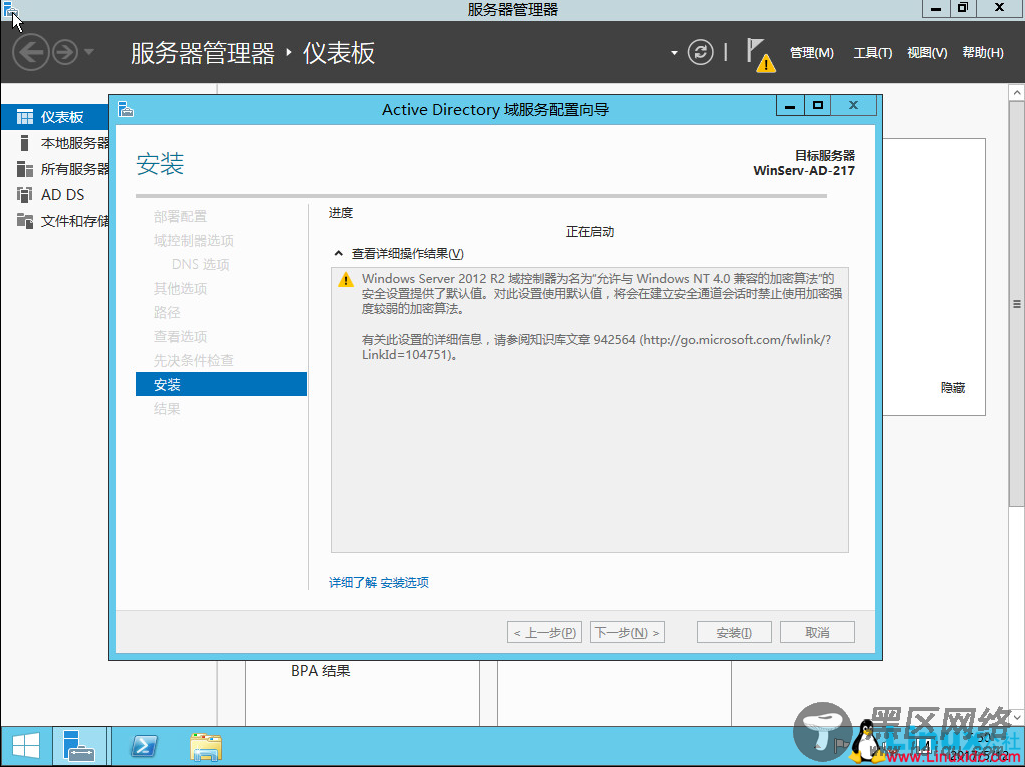Viewport: 1025px width, 767px height.
Task: Select 先决条件检查 wizard step
Action: pyautogui.click(x=193, y=360)
